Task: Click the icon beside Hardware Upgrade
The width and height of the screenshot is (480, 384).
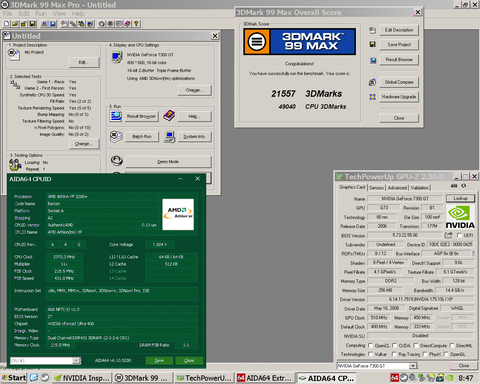Action: point(372,97)
